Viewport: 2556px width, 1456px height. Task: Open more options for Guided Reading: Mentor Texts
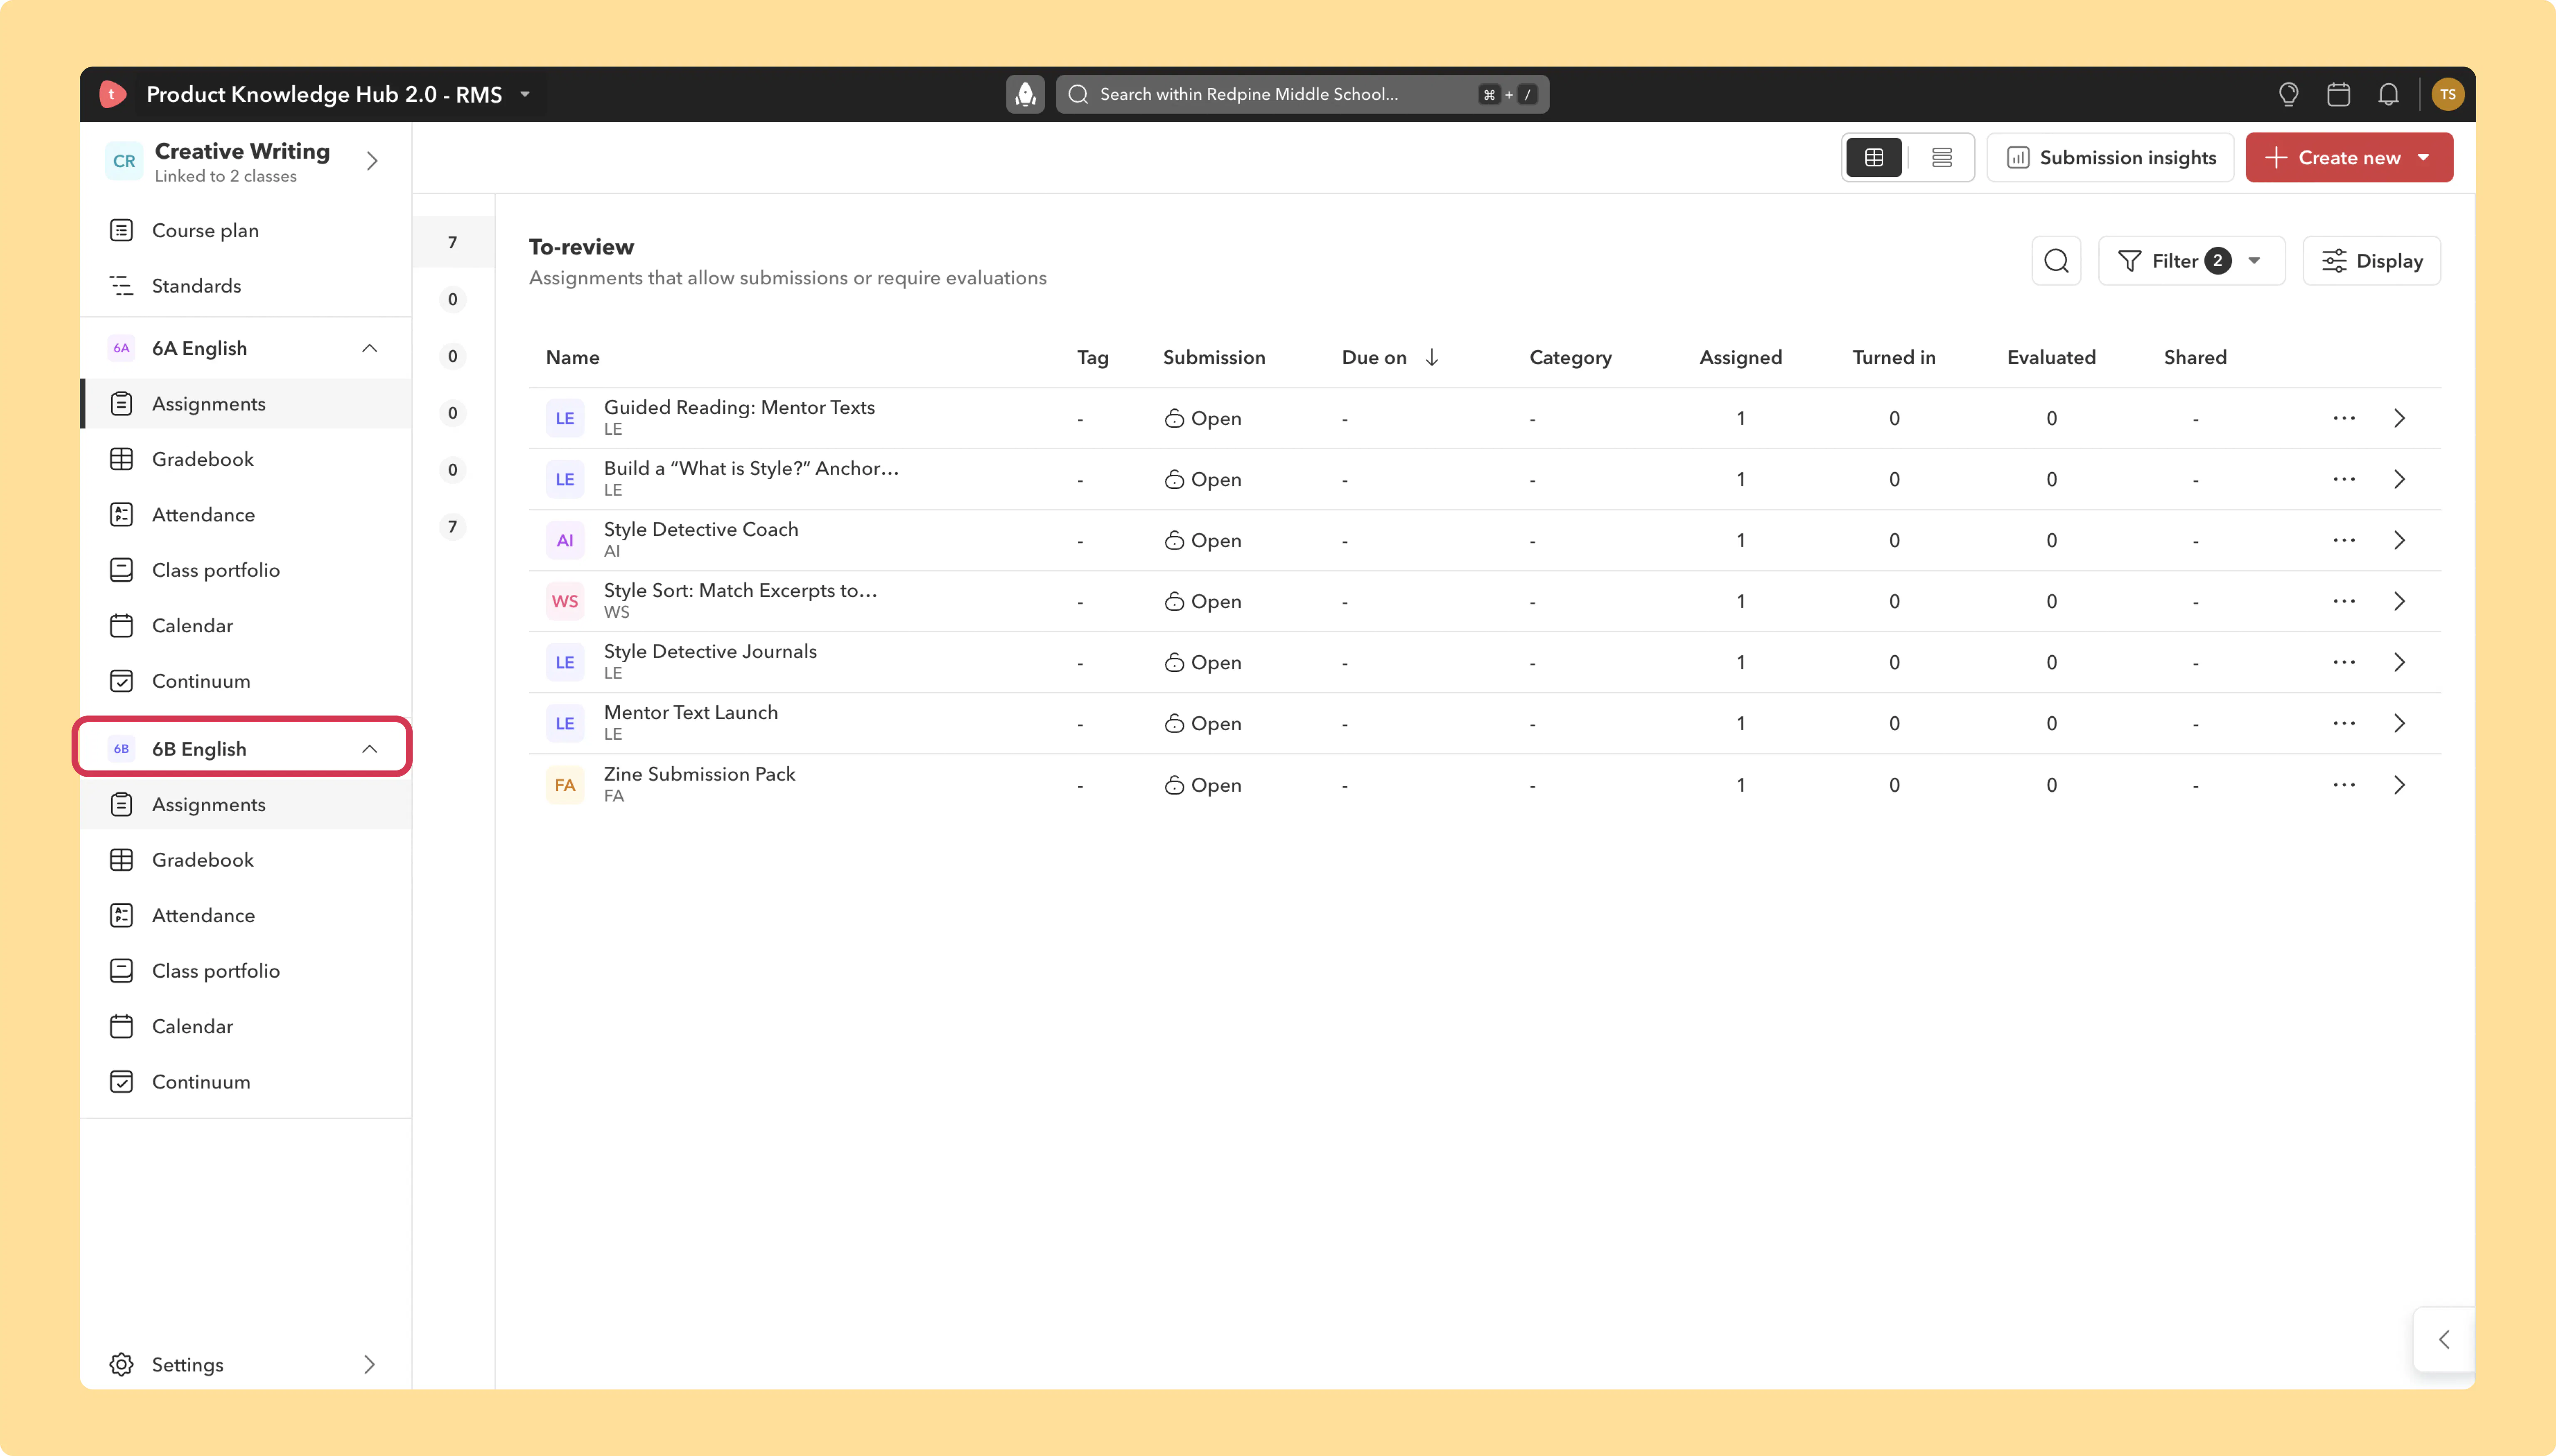tap(2344, 418)
